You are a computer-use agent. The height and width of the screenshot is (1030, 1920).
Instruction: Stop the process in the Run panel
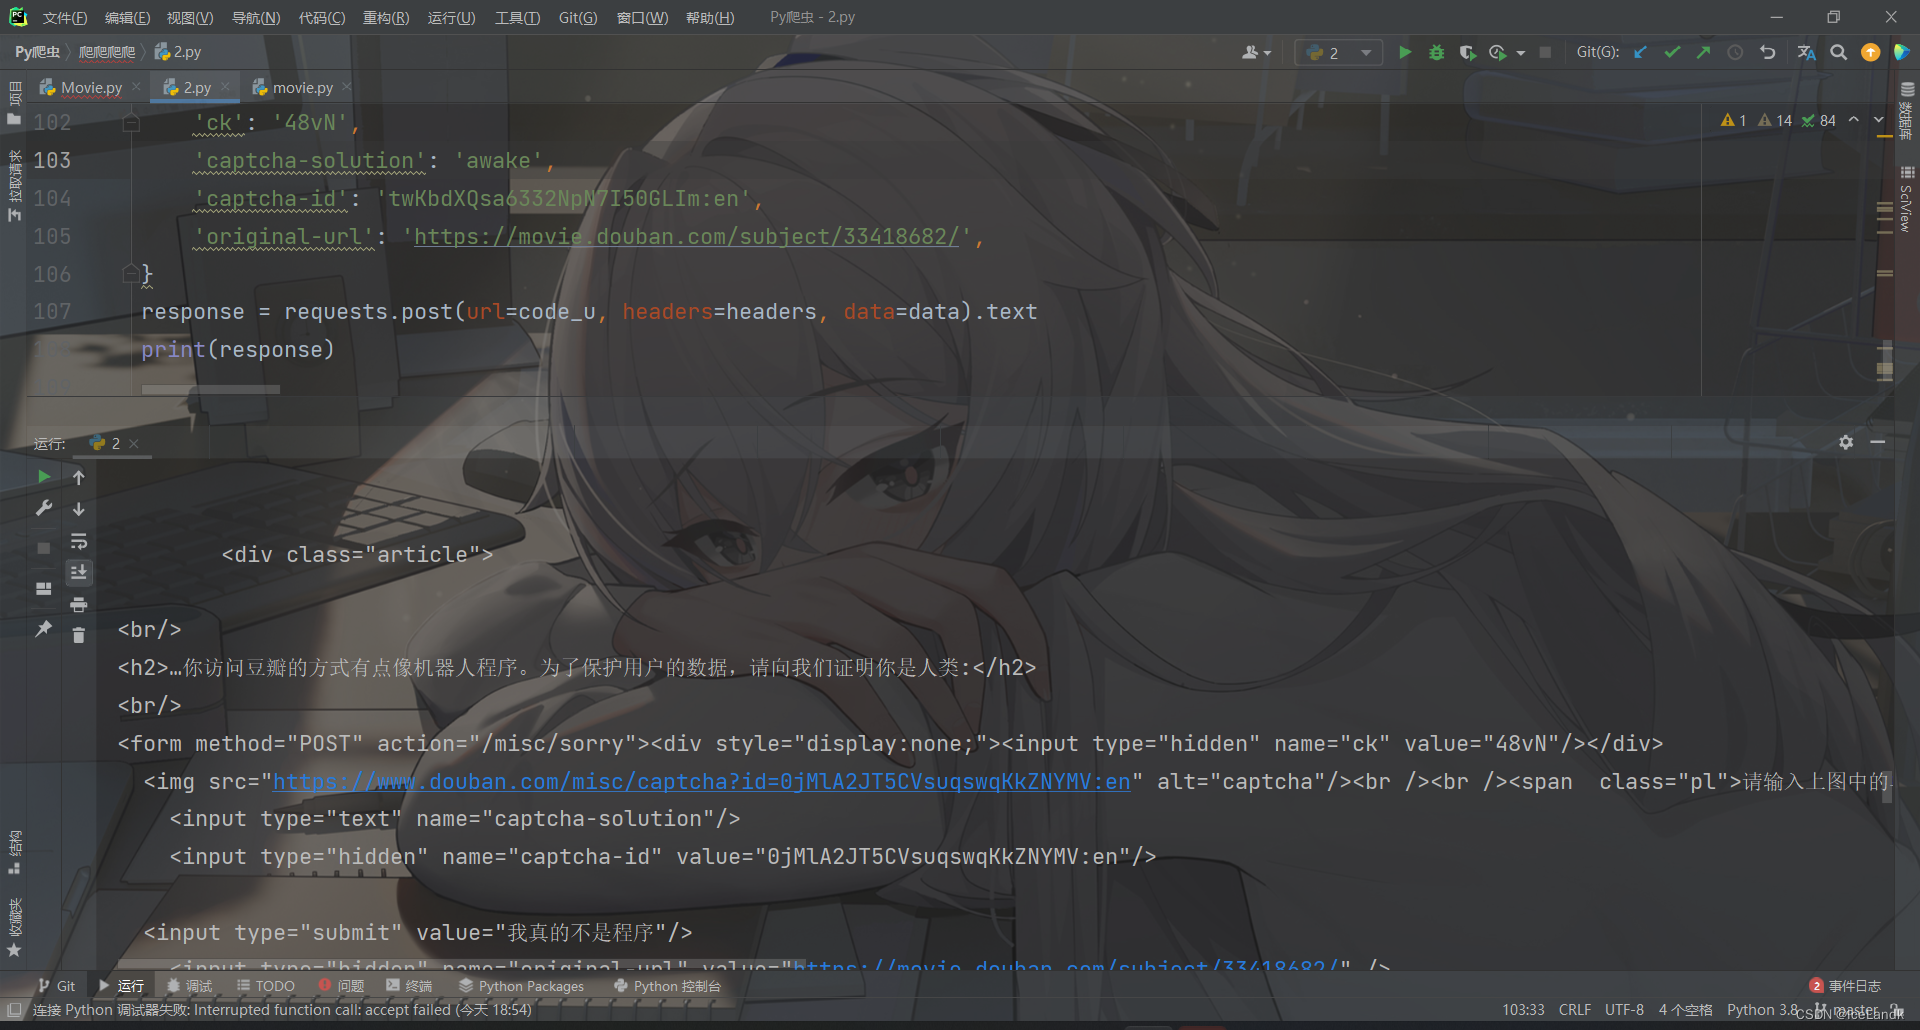point(44,548)
